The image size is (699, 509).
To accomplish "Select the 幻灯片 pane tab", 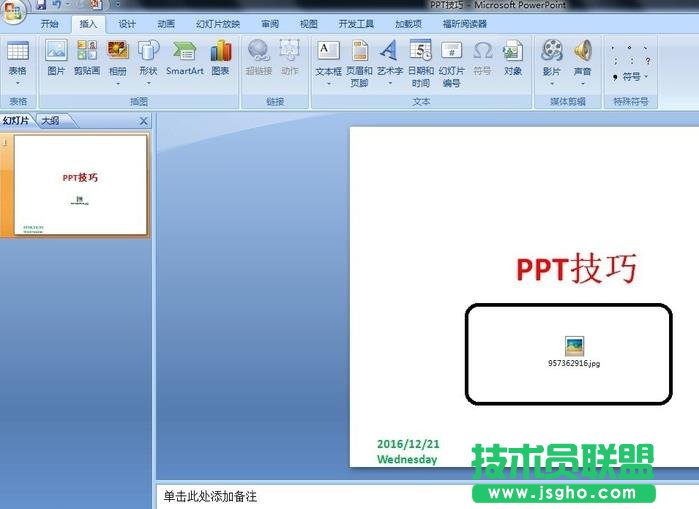I will [x=16, y=120].
